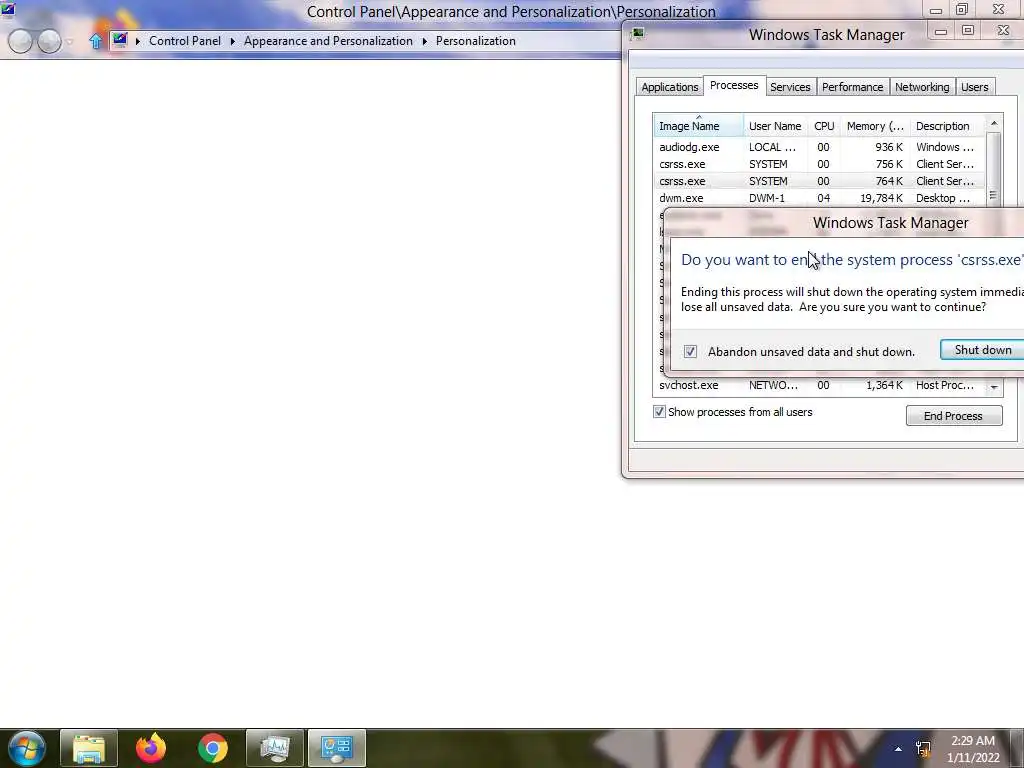Expand the arrow before the Control Panel breadcrumb
Image resolution: width=1024 pixels, height=768 pixels.
[x=138, y=41]
